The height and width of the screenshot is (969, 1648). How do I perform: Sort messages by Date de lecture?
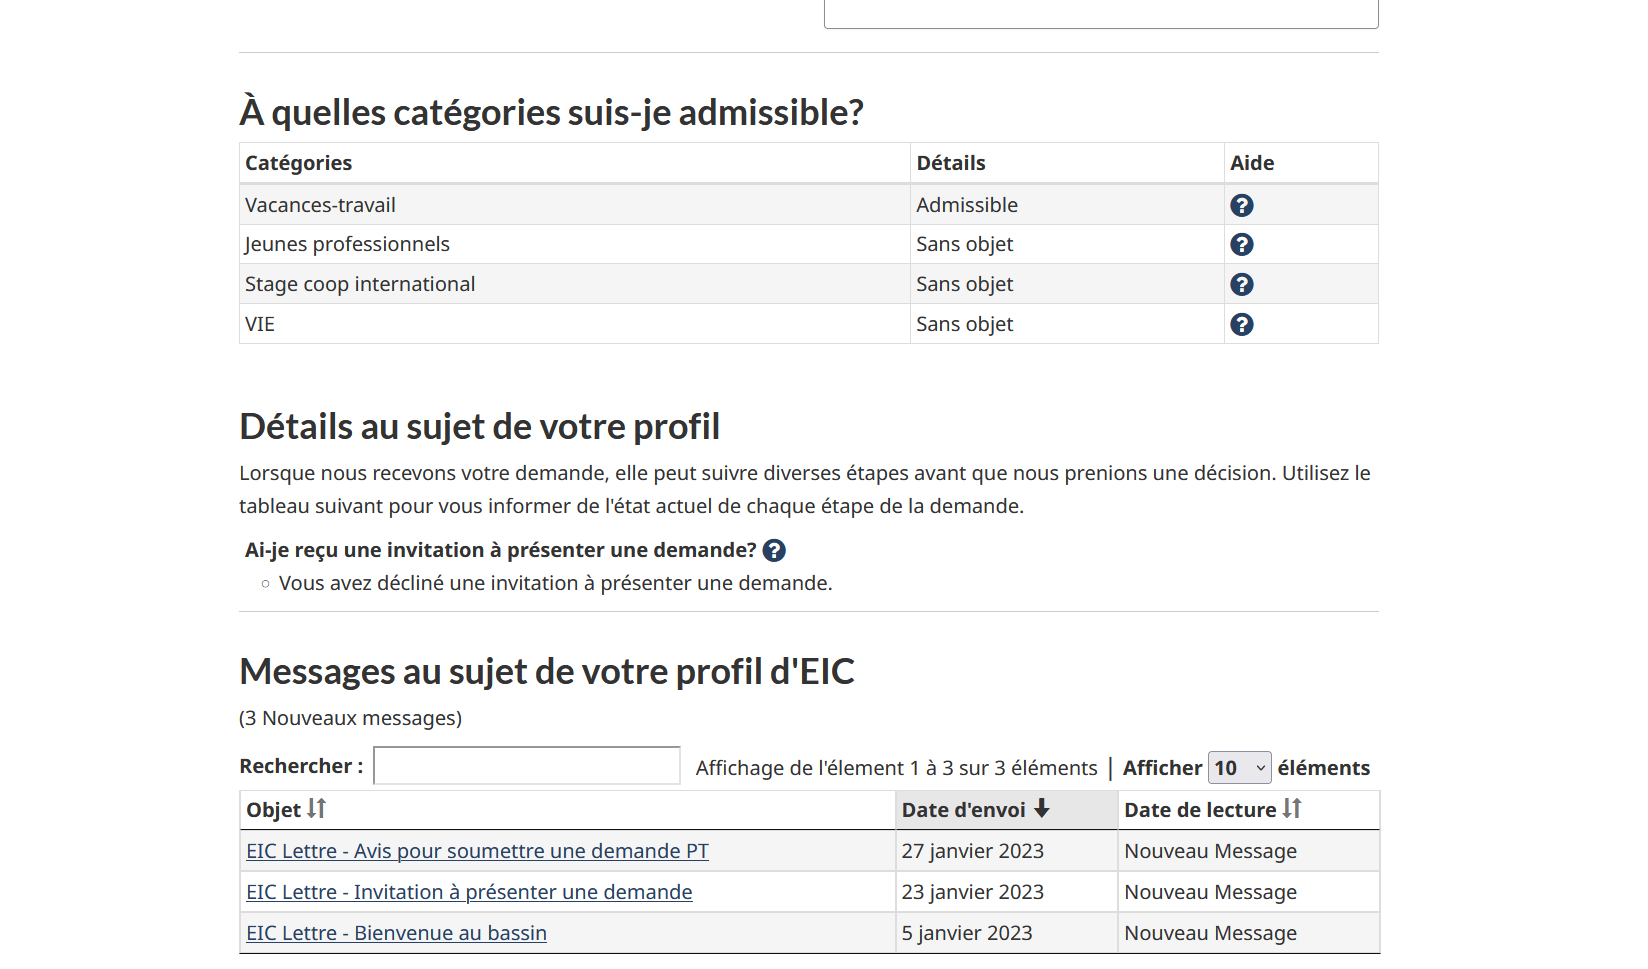(x=1292, y=808)
